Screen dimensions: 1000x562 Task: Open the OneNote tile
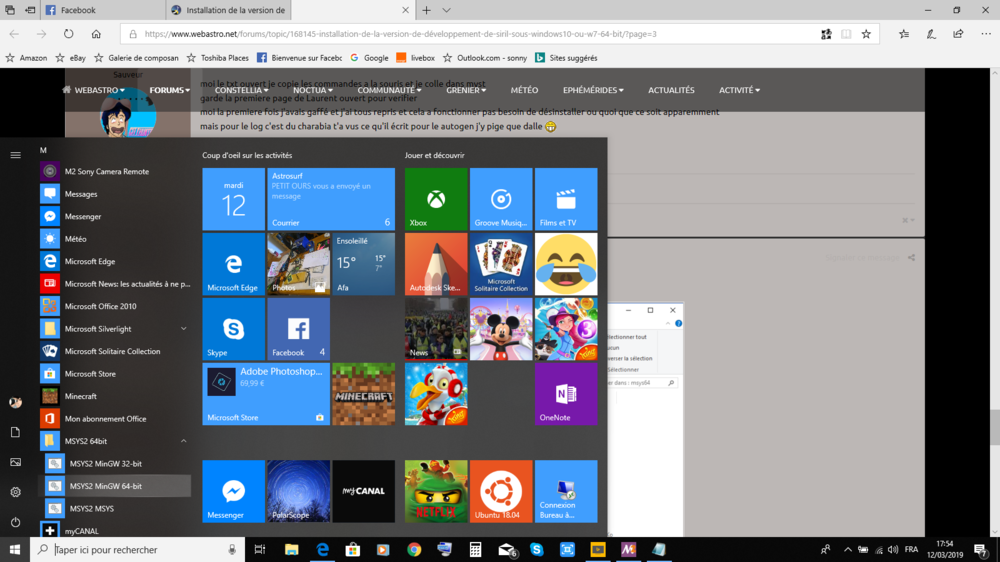[566, 394]
